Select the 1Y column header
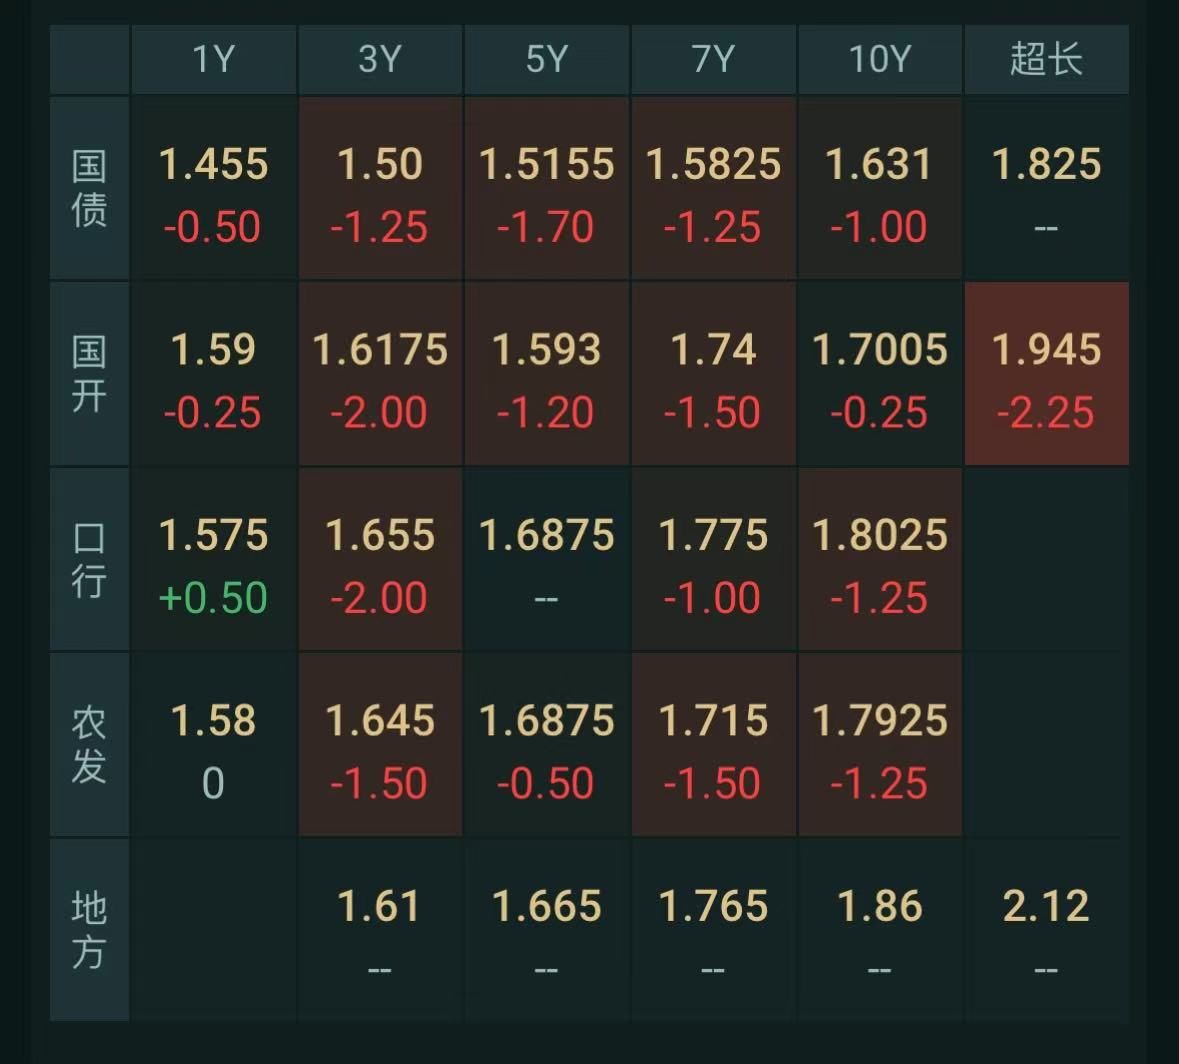Screen dimensions: 1179x1064 (214, 59)
